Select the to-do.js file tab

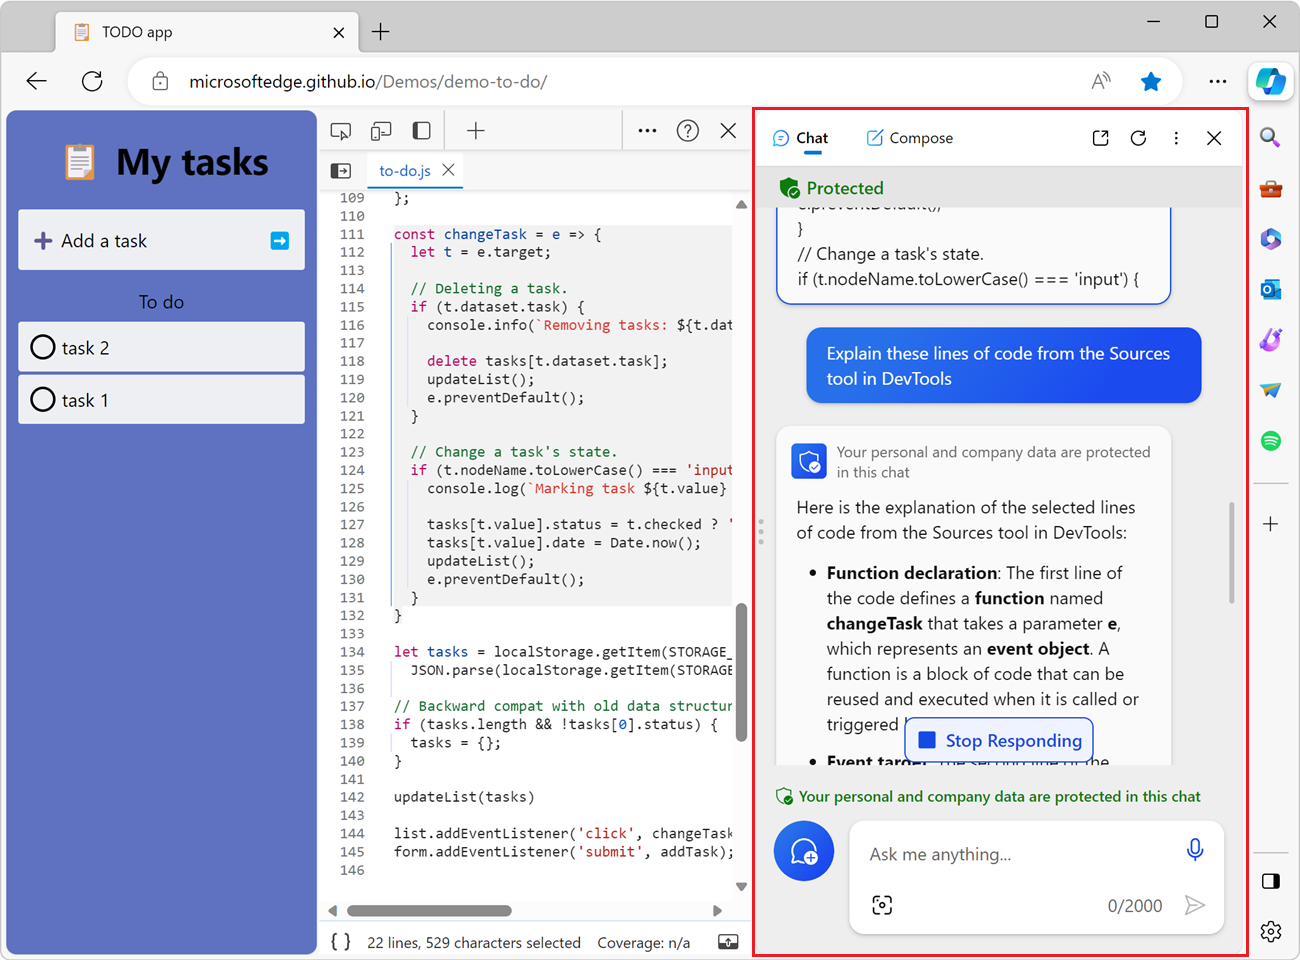[405, 170]
